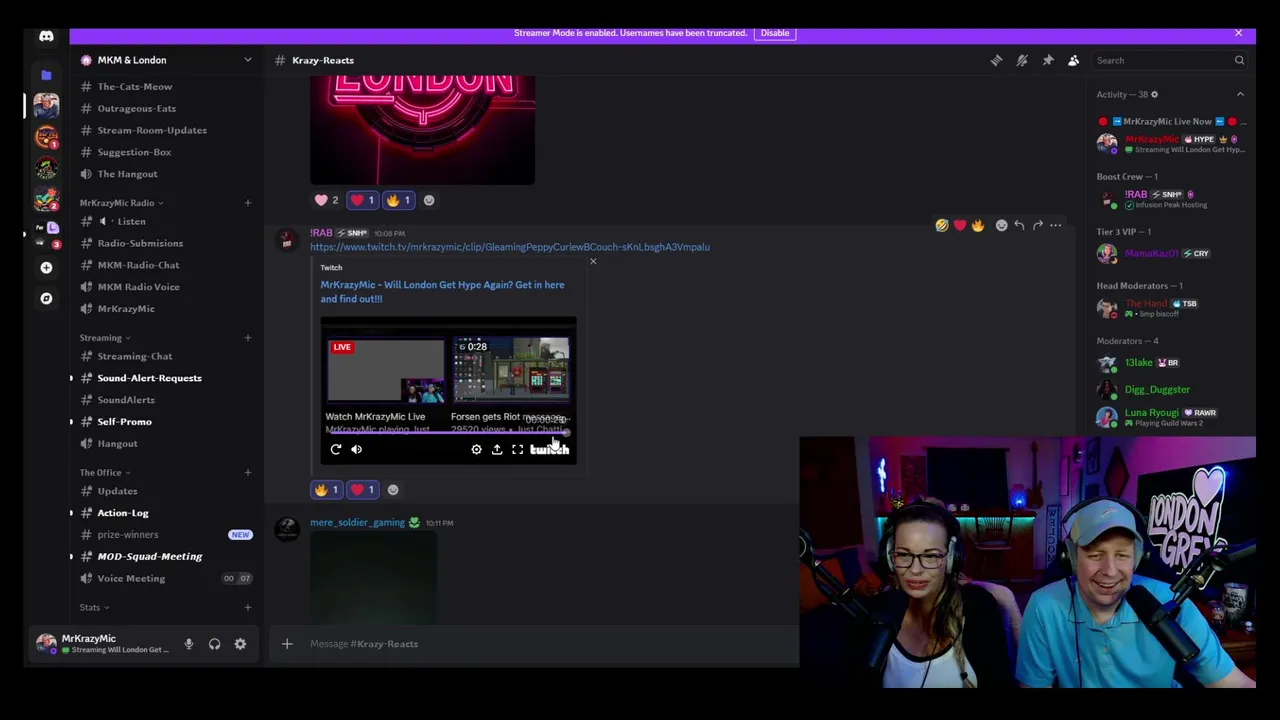Open more options on !RAB message
Screen dimensions: 1280x720
click(1055, 225)
